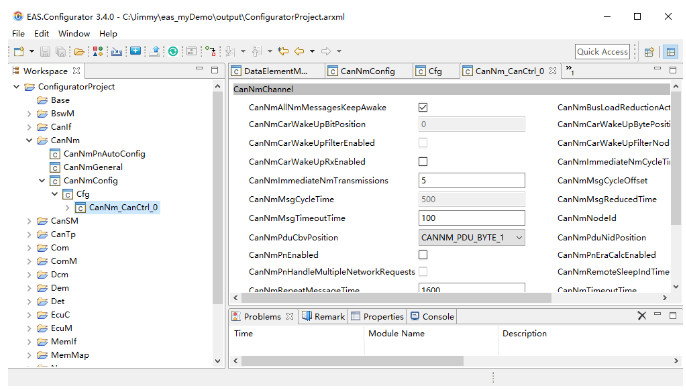Go to last edit location icon
This screenshot has width=686, height=390.
point(284,51)
